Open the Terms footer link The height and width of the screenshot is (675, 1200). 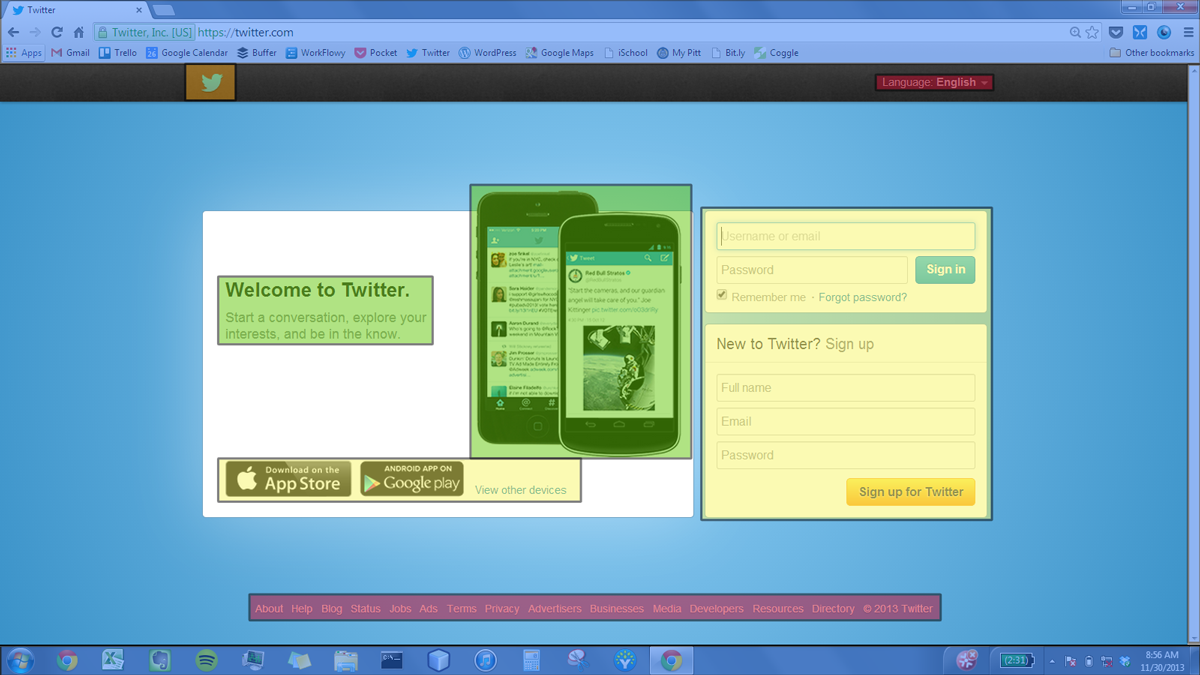point(462,608)
